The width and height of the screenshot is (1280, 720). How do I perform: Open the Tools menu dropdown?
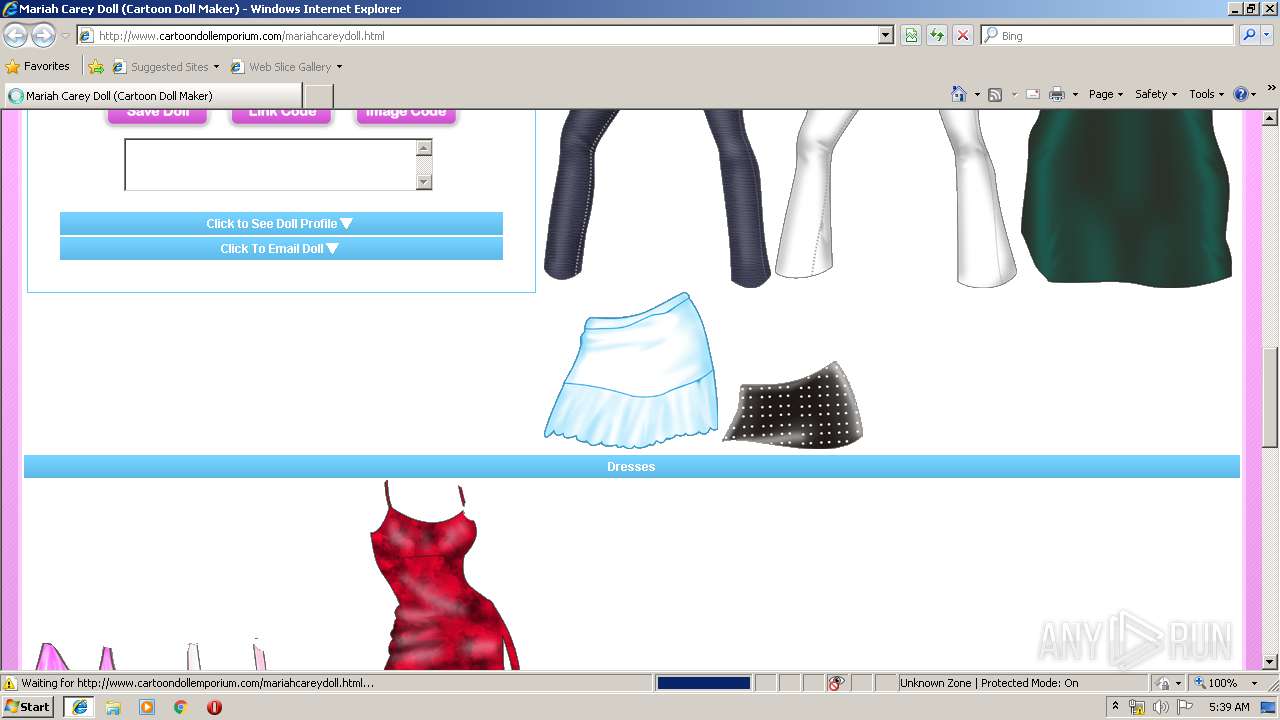1206,94
